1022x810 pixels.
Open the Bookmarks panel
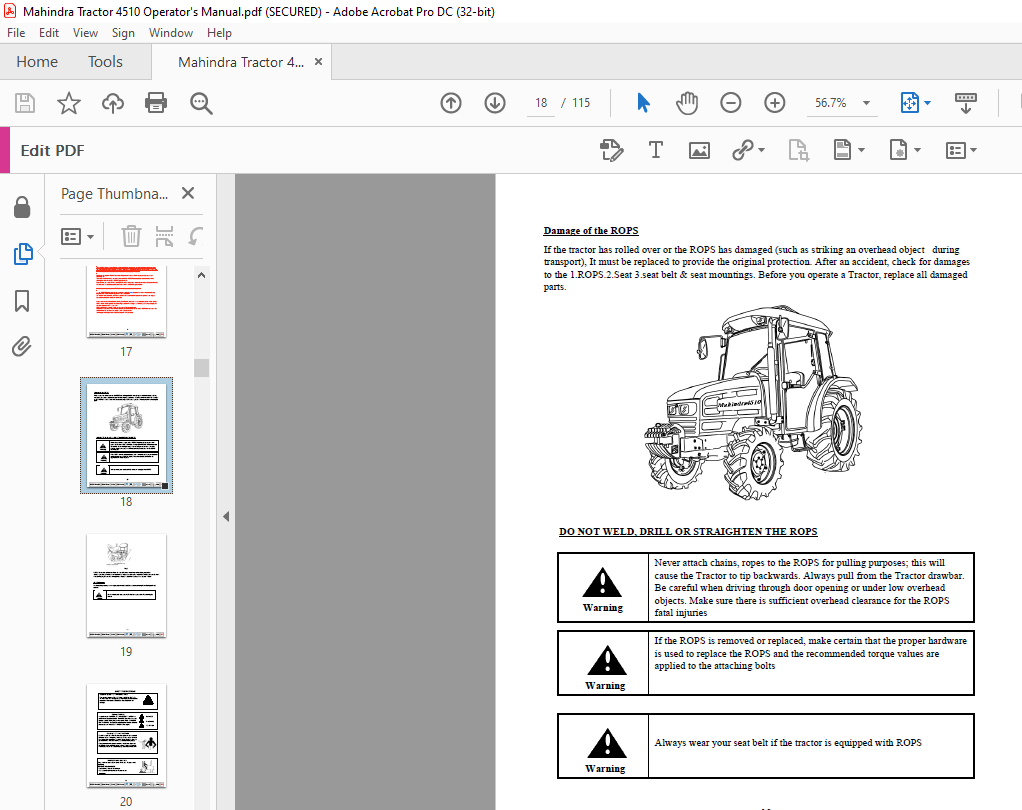point(22,301)
